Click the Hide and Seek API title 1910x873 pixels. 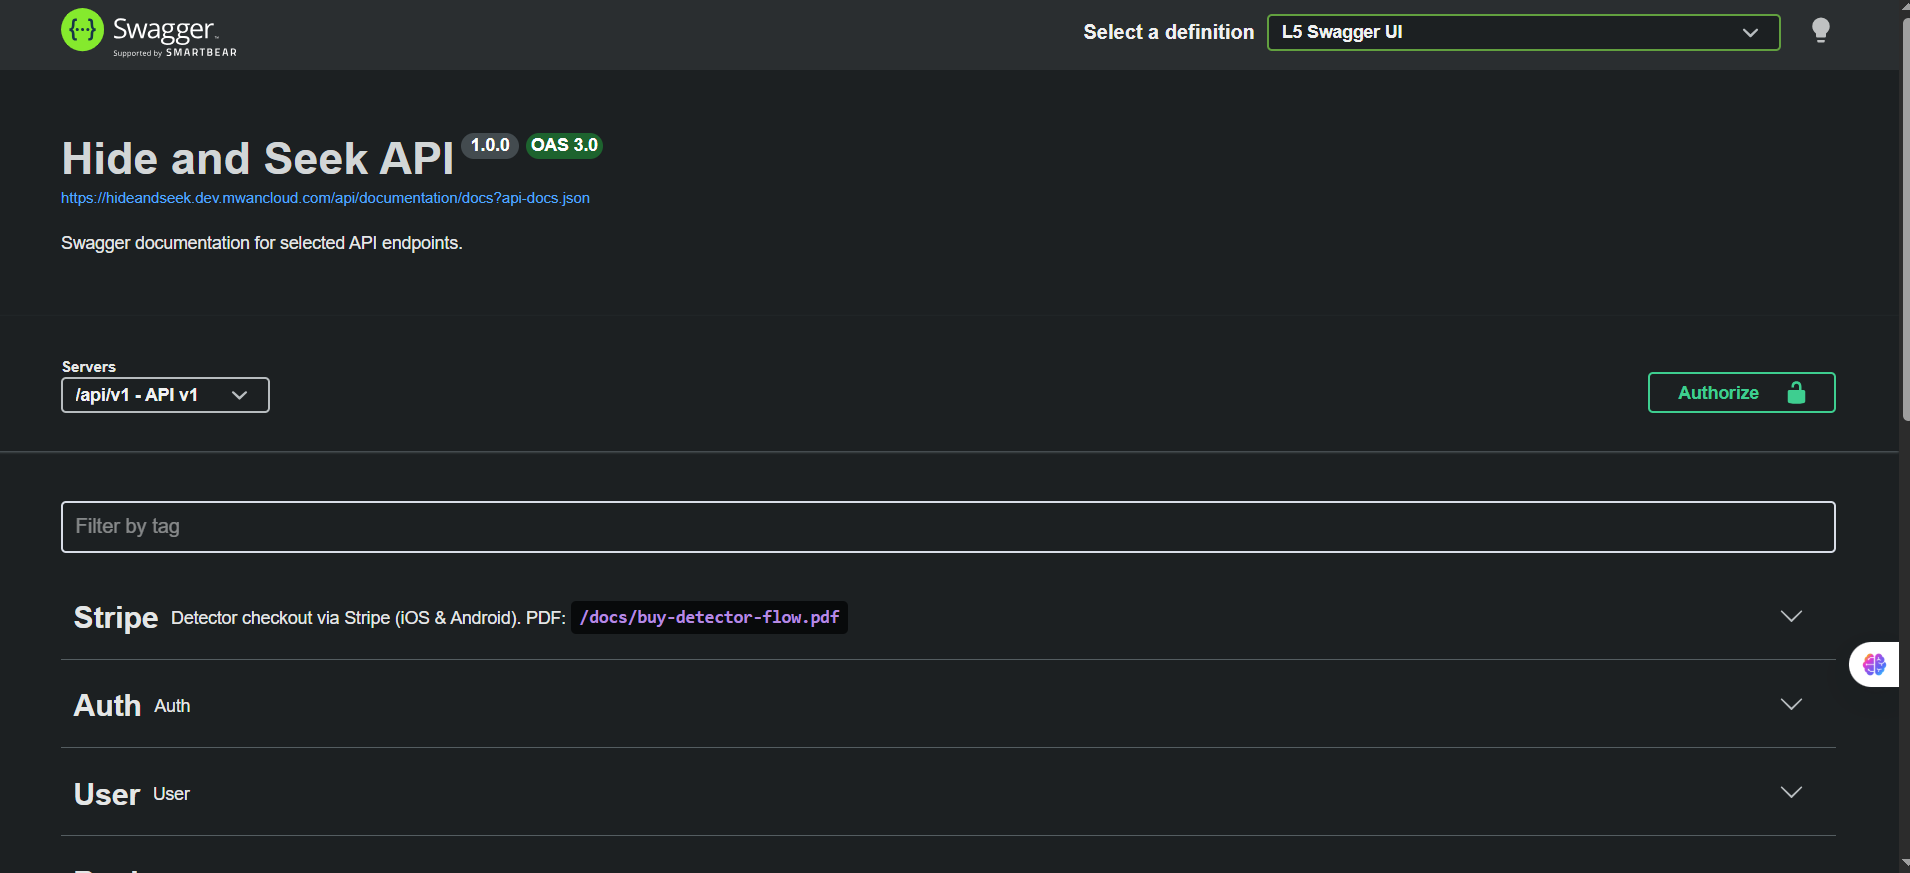tap(258, 159)
